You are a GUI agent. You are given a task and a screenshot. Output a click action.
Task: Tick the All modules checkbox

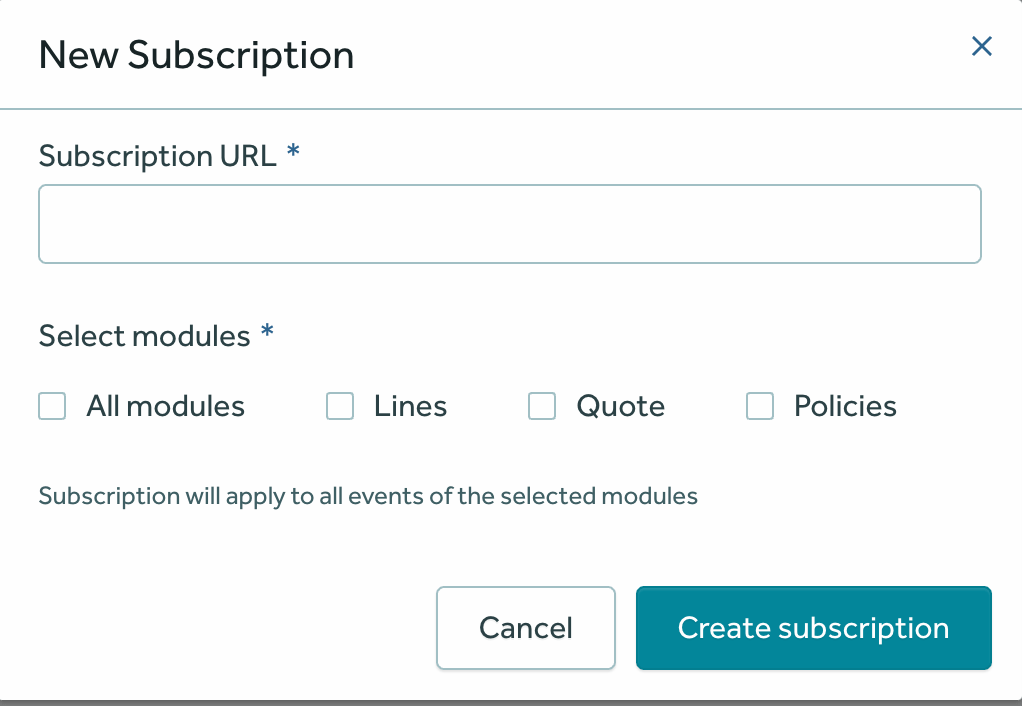point(52,406)
